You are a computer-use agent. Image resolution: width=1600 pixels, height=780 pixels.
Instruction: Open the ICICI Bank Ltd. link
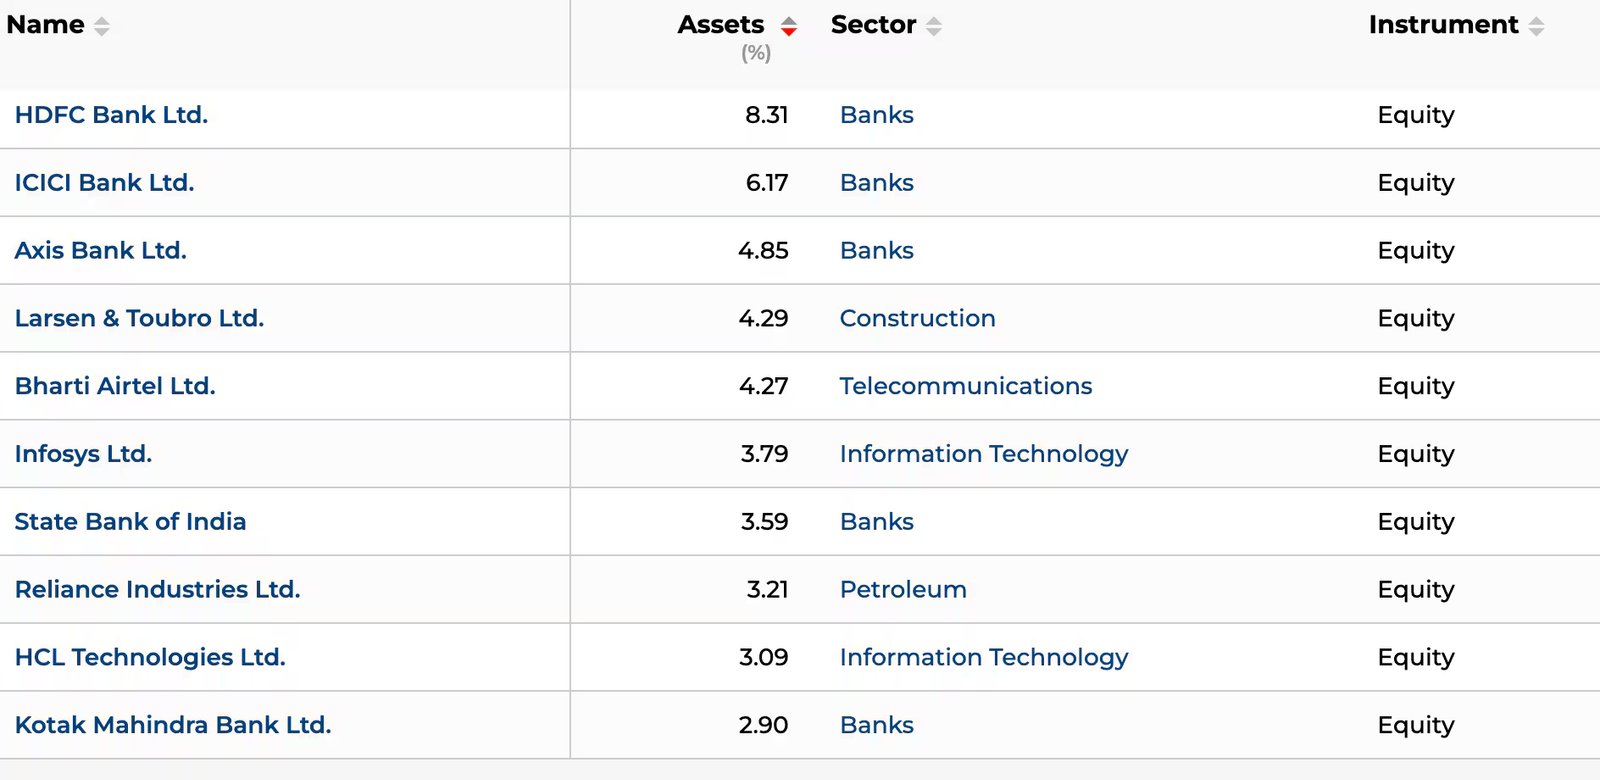click(104, 183)
